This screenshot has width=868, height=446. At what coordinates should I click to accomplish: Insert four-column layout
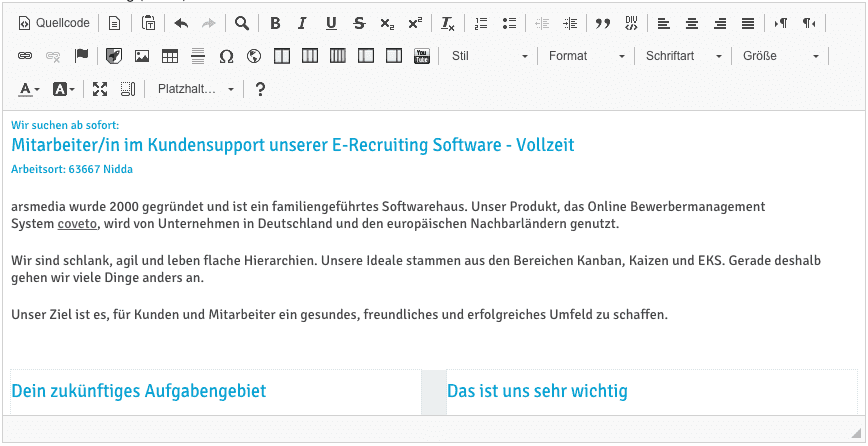pos(338,56)
